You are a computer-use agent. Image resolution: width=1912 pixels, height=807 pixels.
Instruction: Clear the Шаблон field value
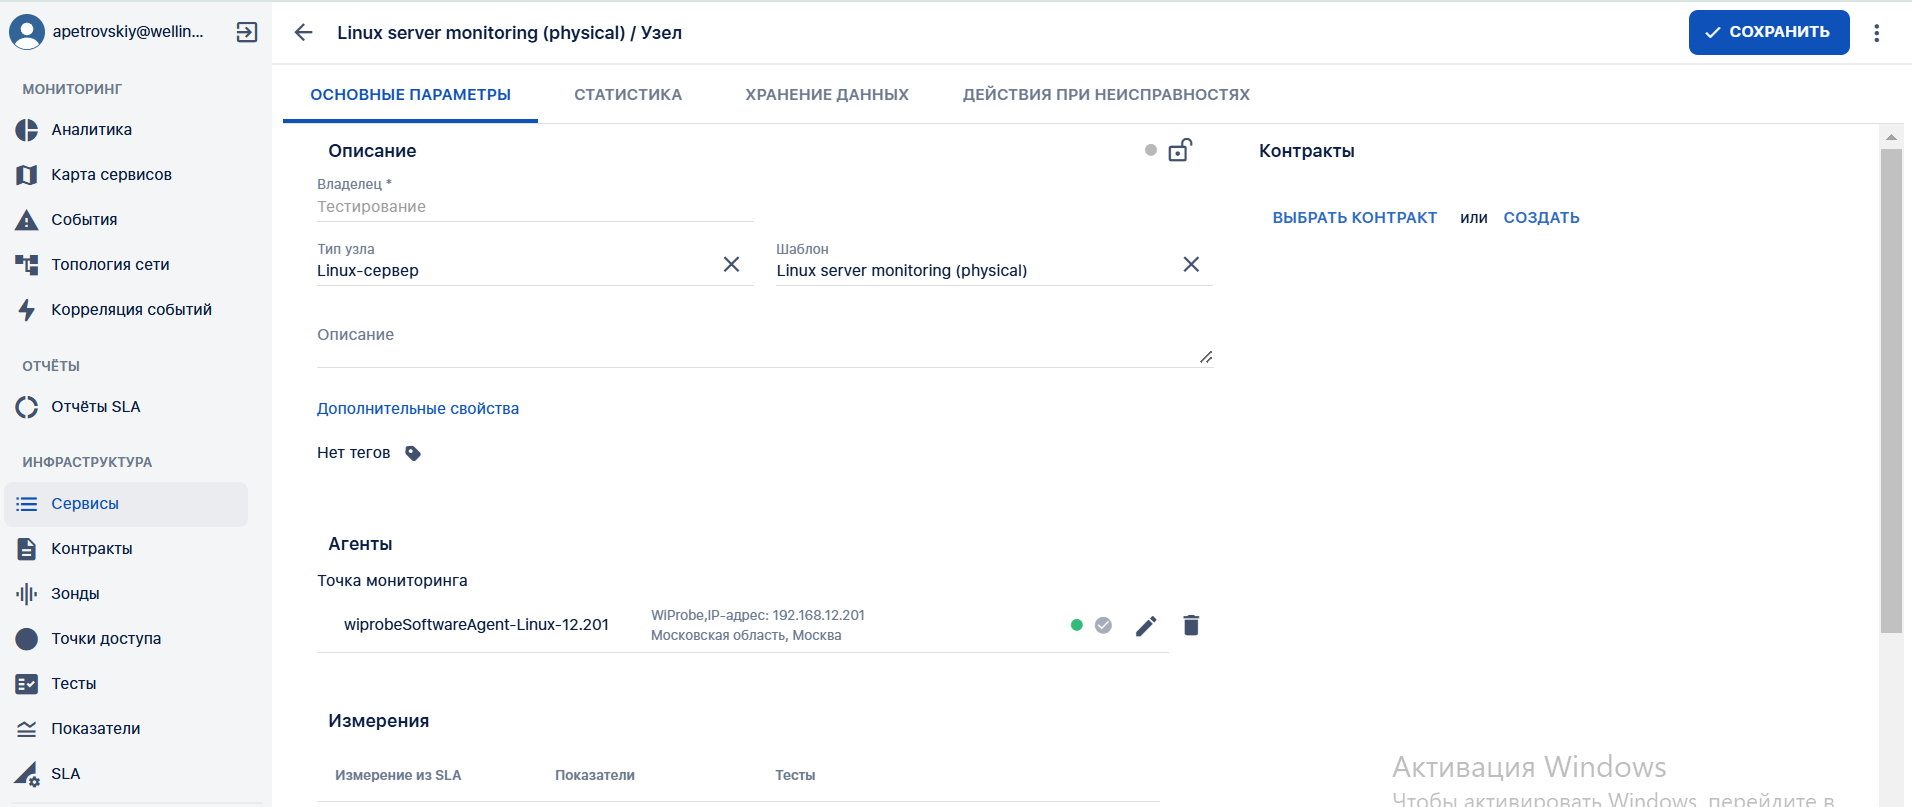pyautogui.click(x=1191, y=264)
